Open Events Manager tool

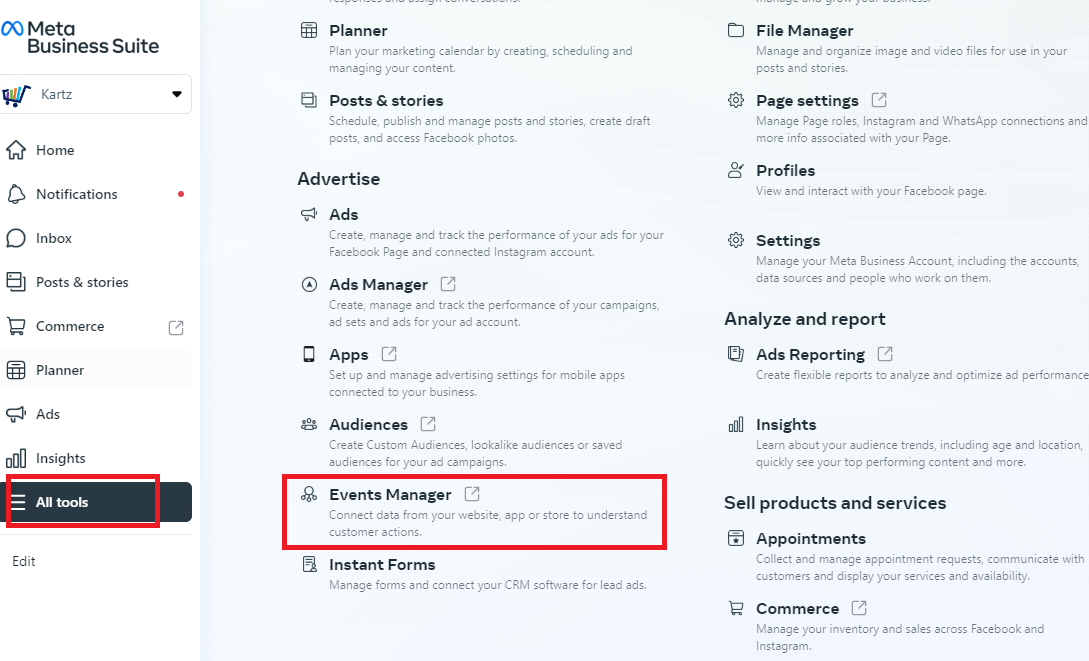click(x=390, y=494)
